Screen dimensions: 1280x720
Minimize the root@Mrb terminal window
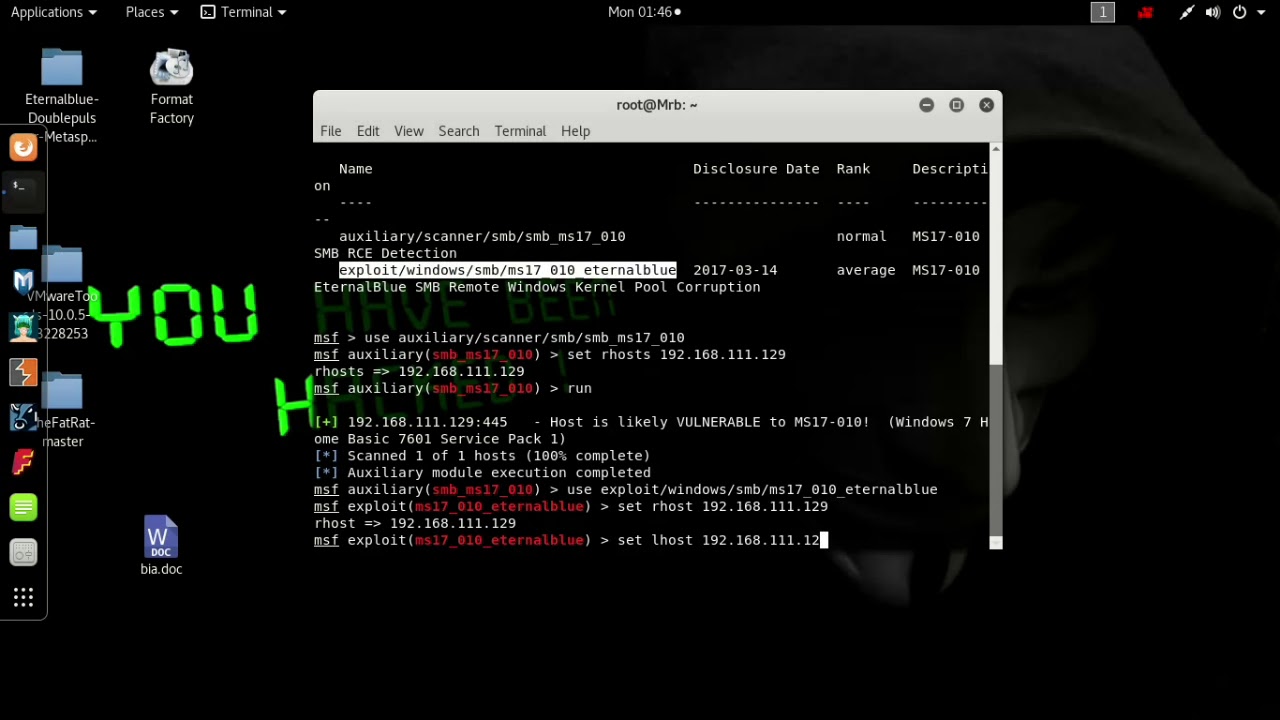point(927,105)
